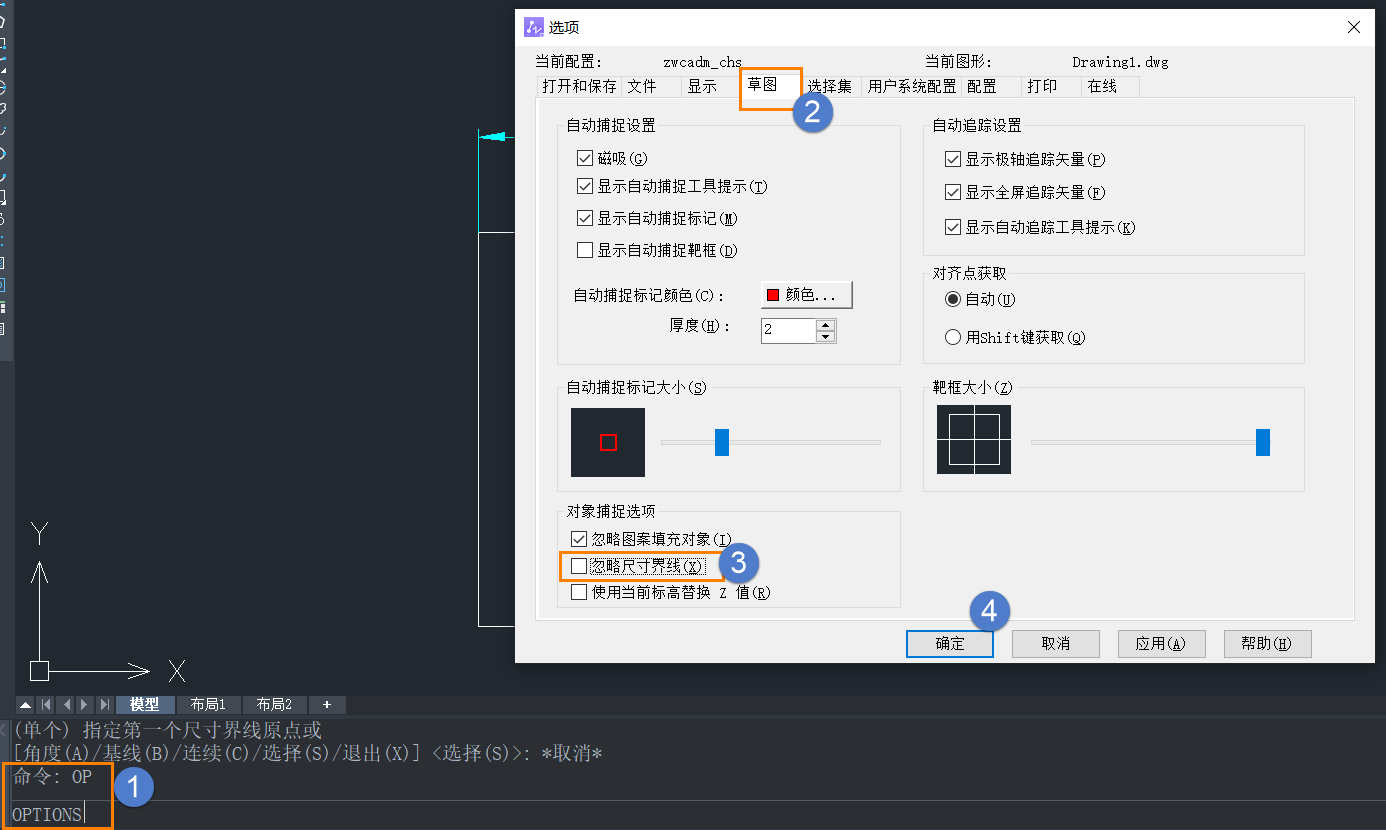1386x830 pixels.
Task: Click the 靶框大小 slider handle
Action: tap(1263, 442)
